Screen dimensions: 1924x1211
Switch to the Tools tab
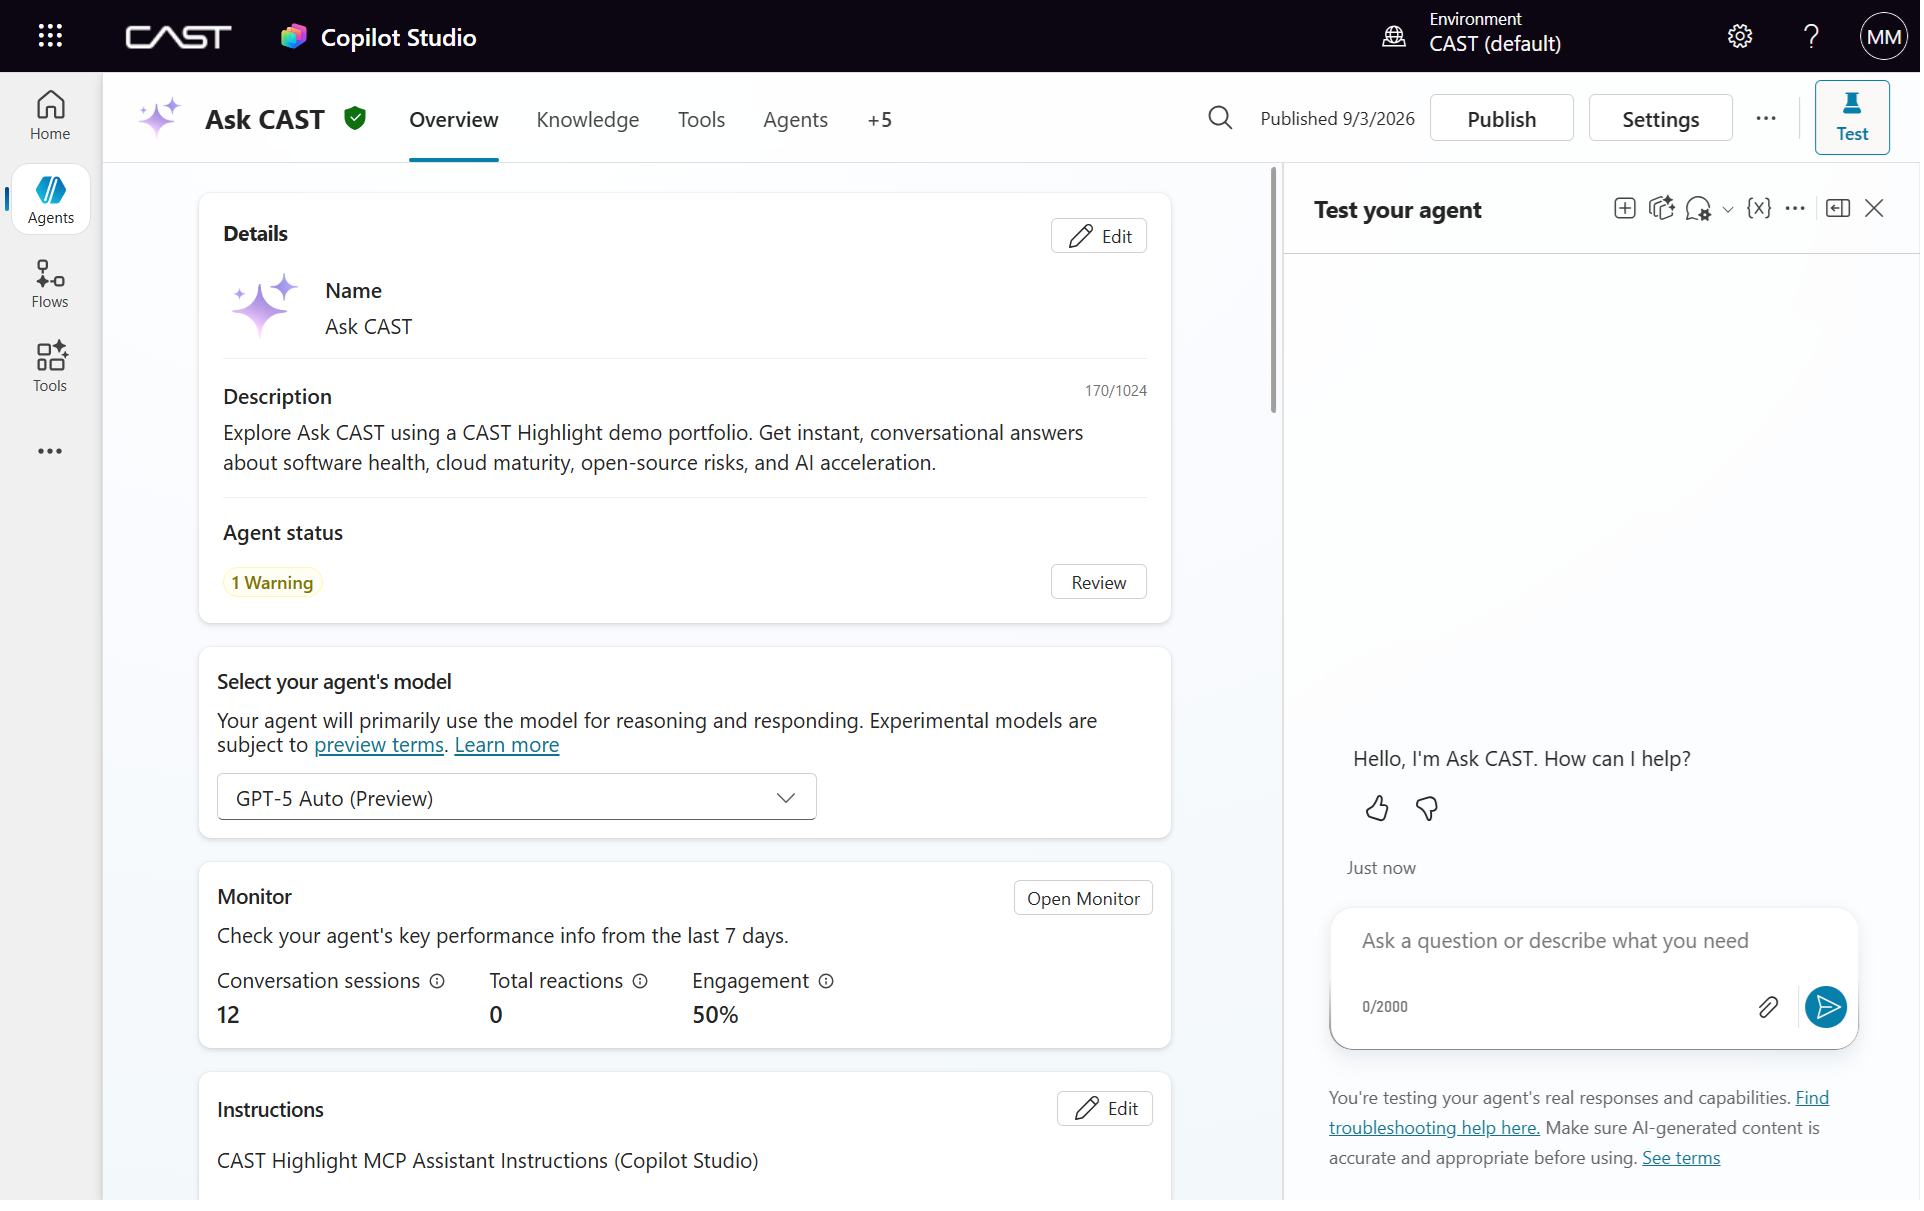click(701, 120)
